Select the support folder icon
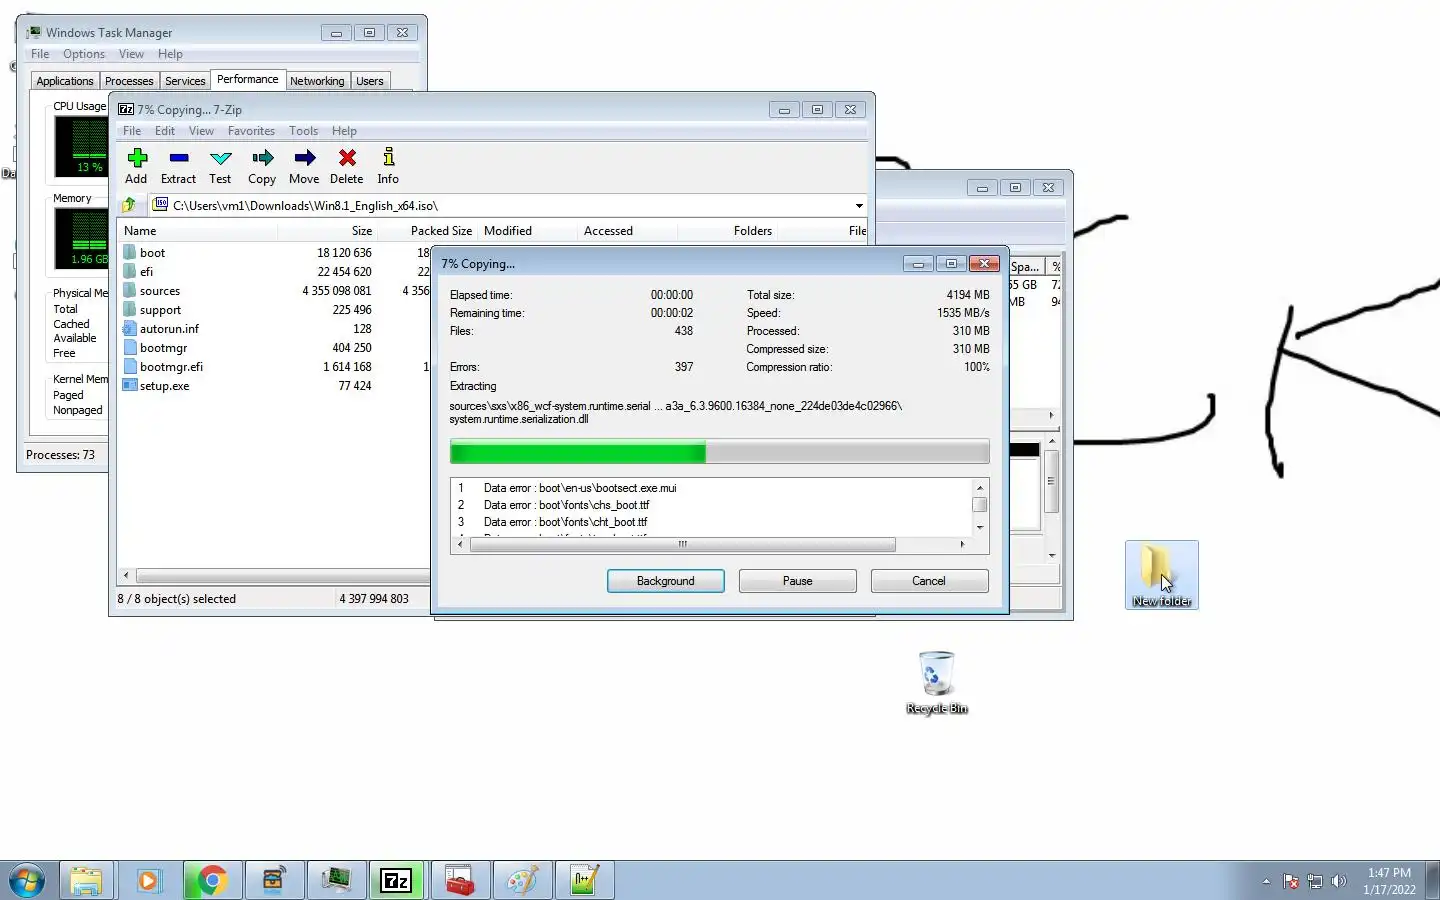The image size is (1440, 900). 129,310
